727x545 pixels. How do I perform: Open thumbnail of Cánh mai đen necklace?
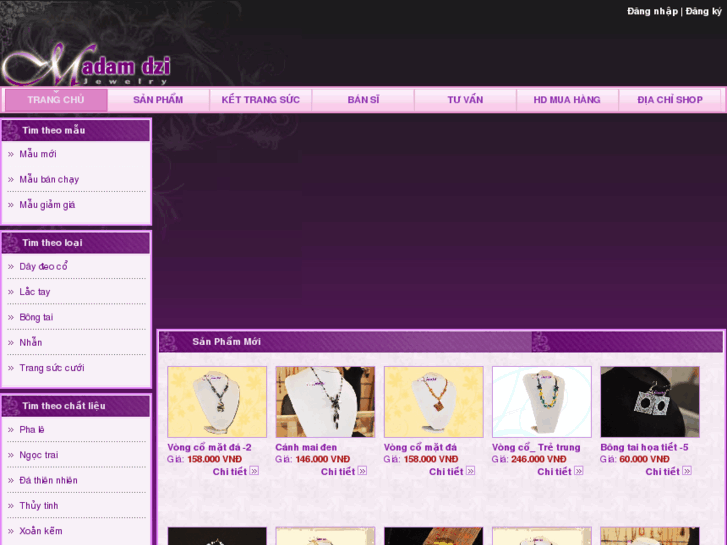[325, 402]
